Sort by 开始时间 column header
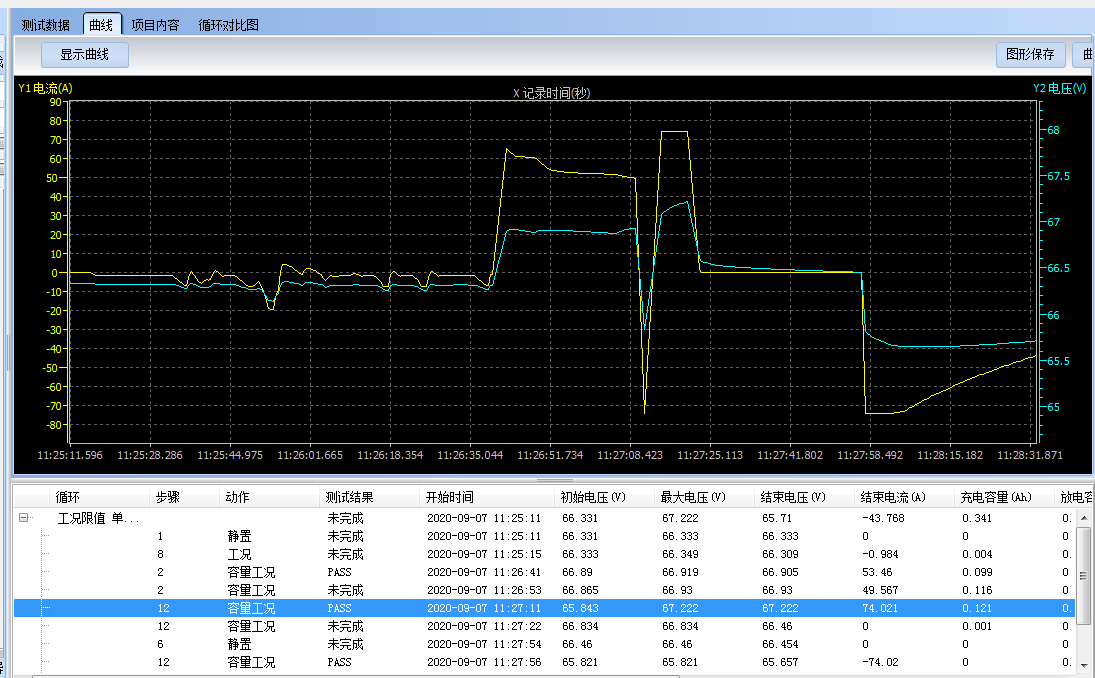The image size is (1095, 678). click(449, 497)
